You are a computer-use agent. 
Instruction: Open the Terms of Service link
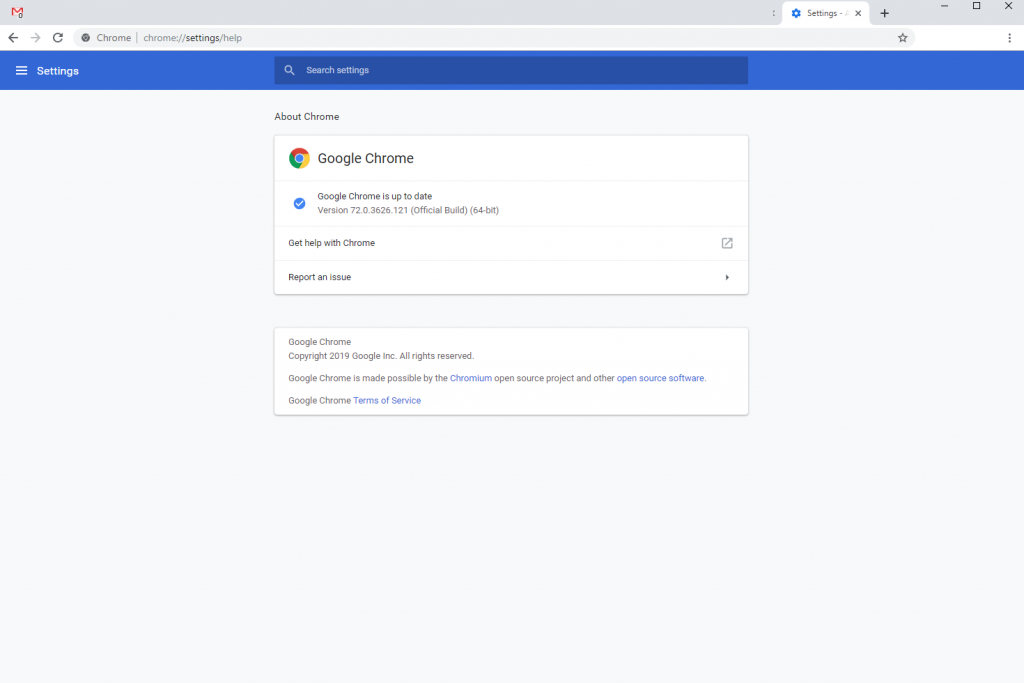tap(387, 400)
